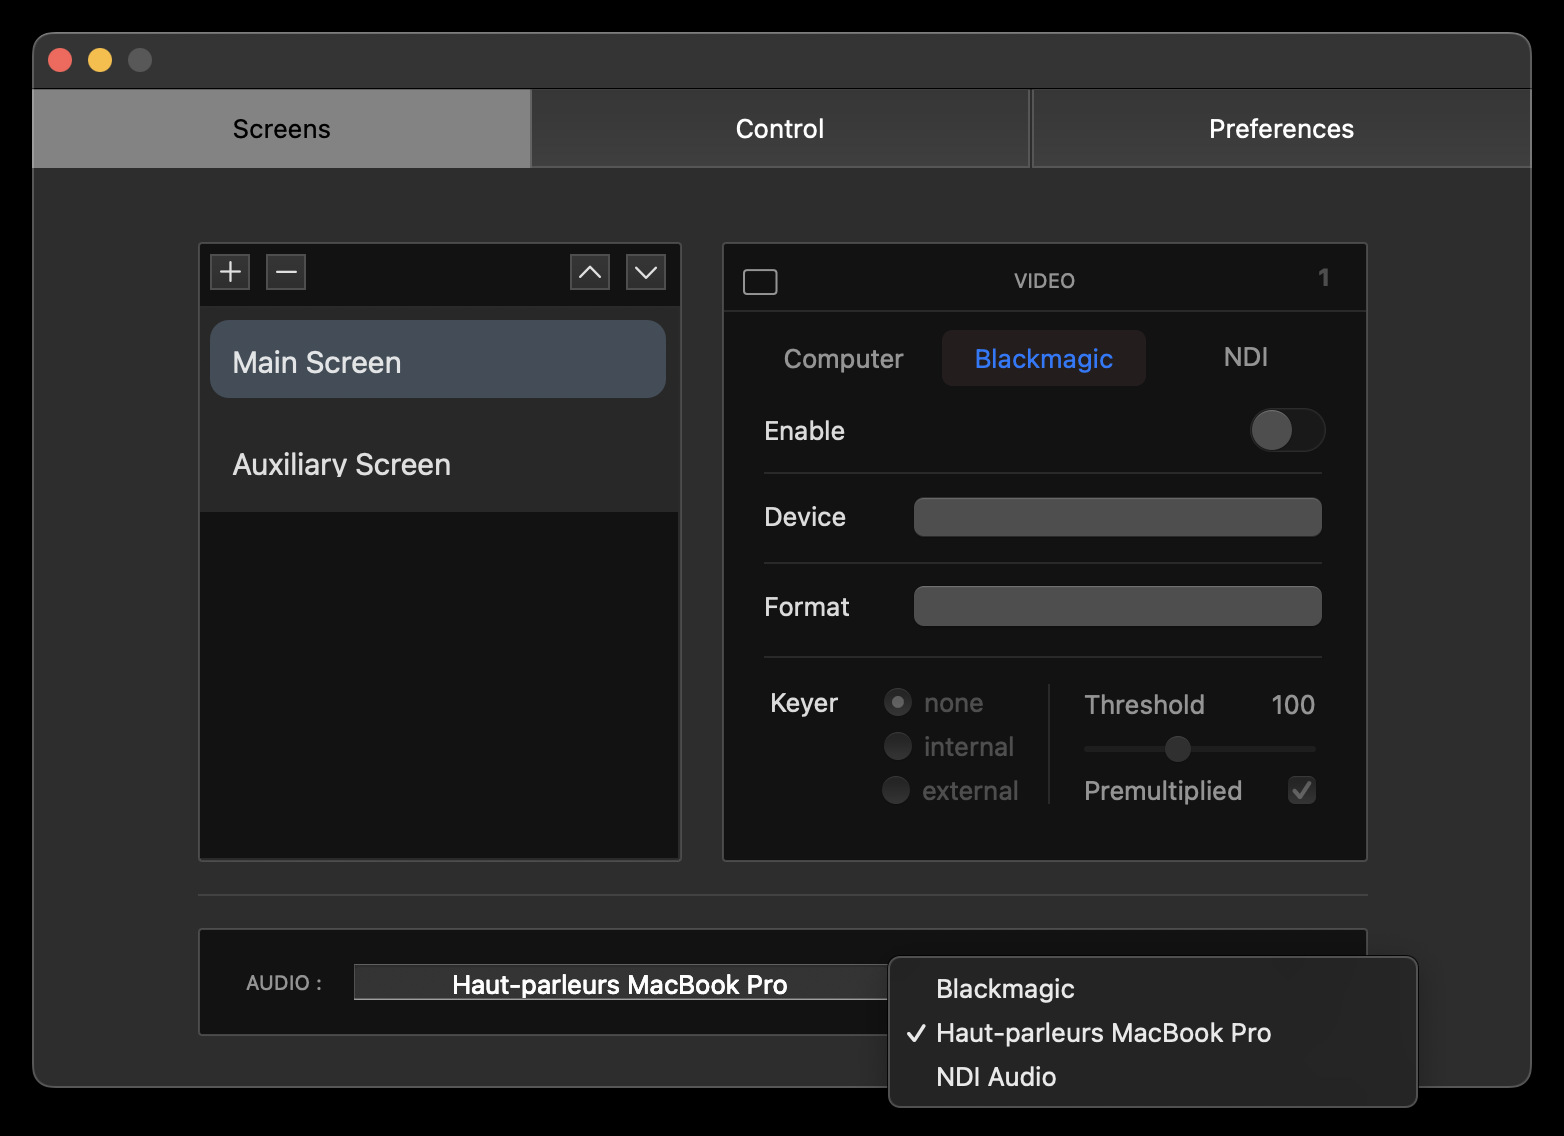
Task: Move screen down with down-chevron icon
Action: point(646,272)
